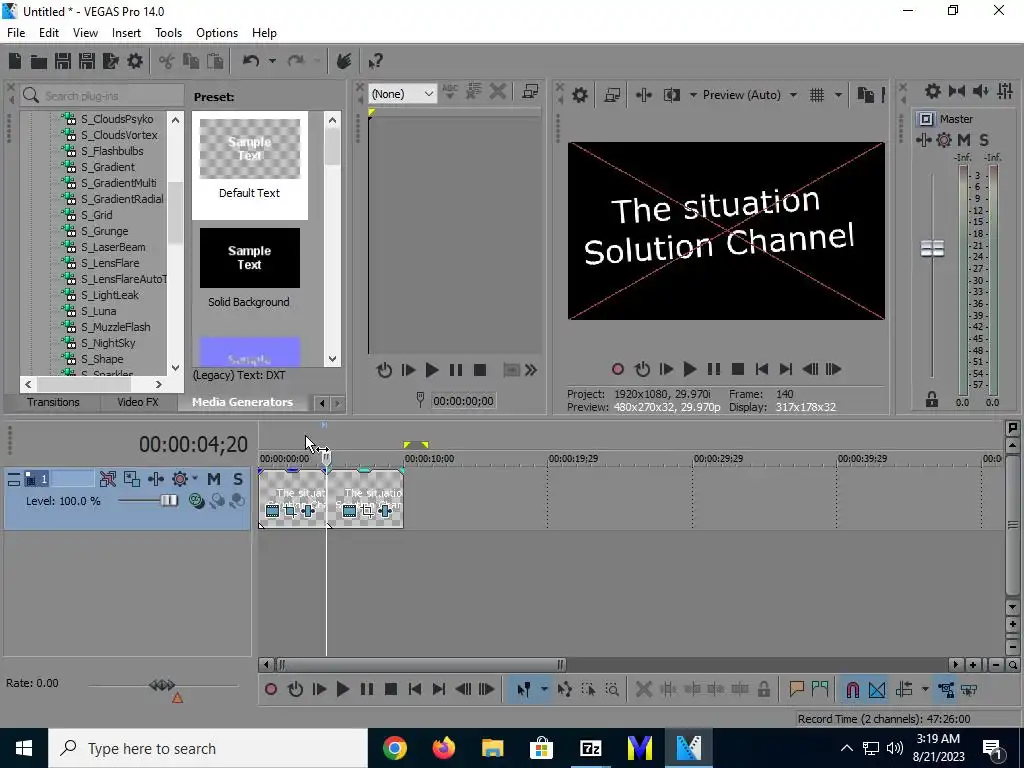Select the Zoom Edit magnifier tool
1024x768 pixels.
tap(612, 690)
